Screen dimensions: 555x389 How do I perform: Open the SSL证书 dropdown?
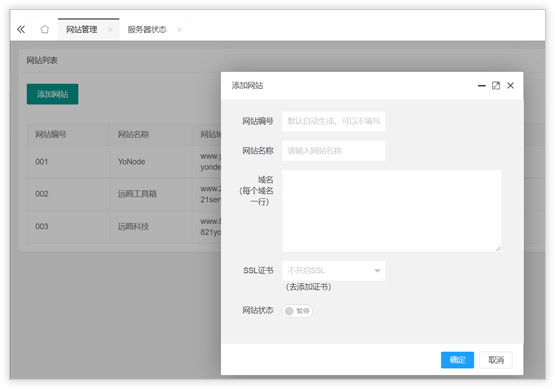334,271
